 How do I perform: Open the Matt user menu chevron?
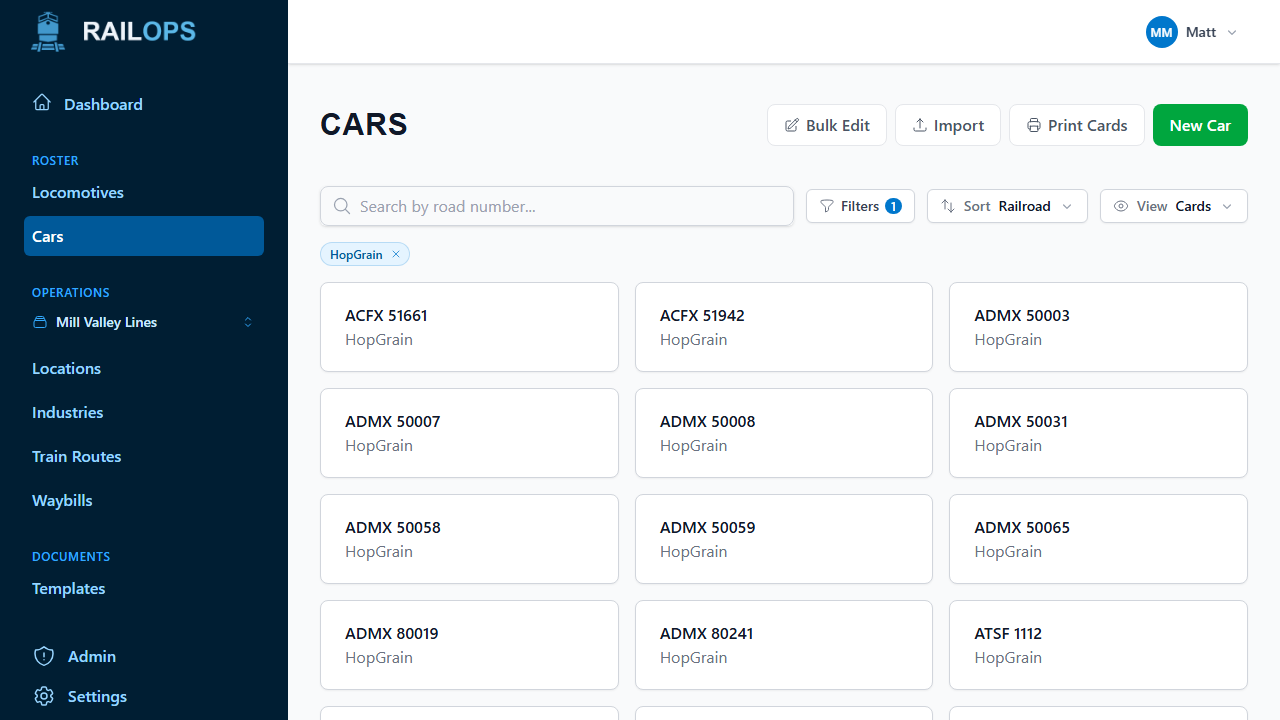(1232, 32)
